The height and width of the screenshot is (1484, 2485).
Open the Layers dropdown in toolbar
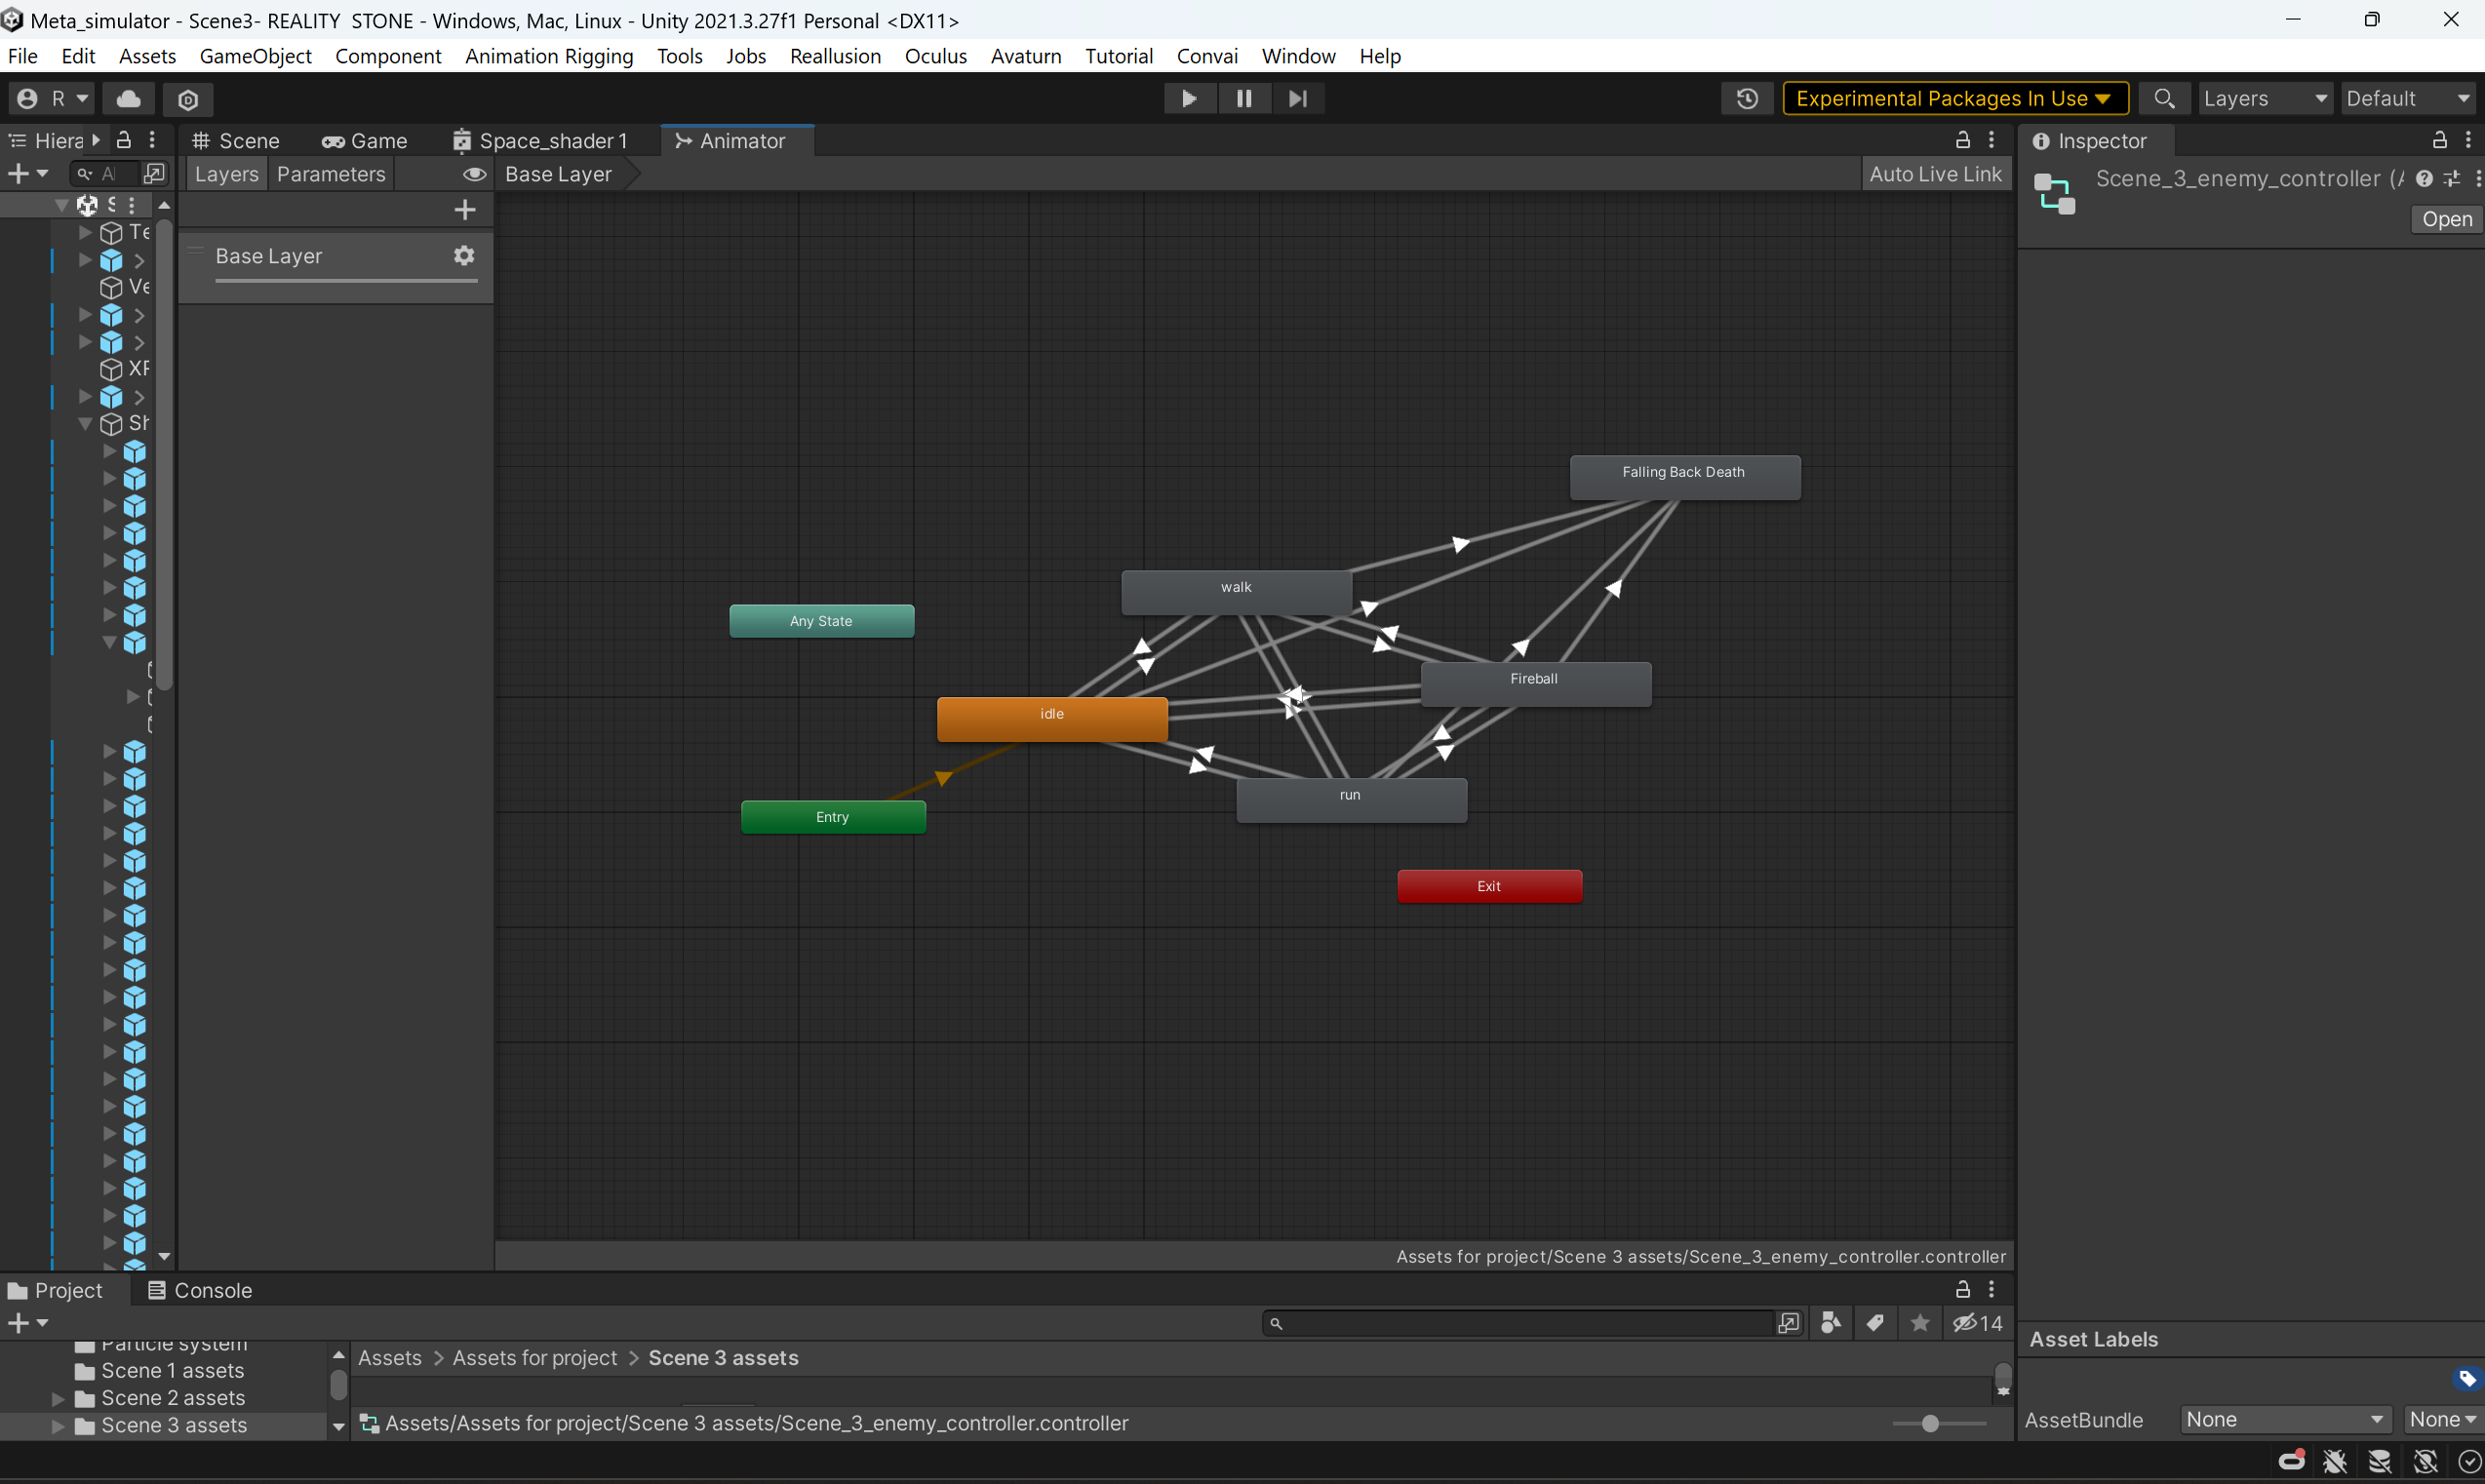pos(2264,98)
